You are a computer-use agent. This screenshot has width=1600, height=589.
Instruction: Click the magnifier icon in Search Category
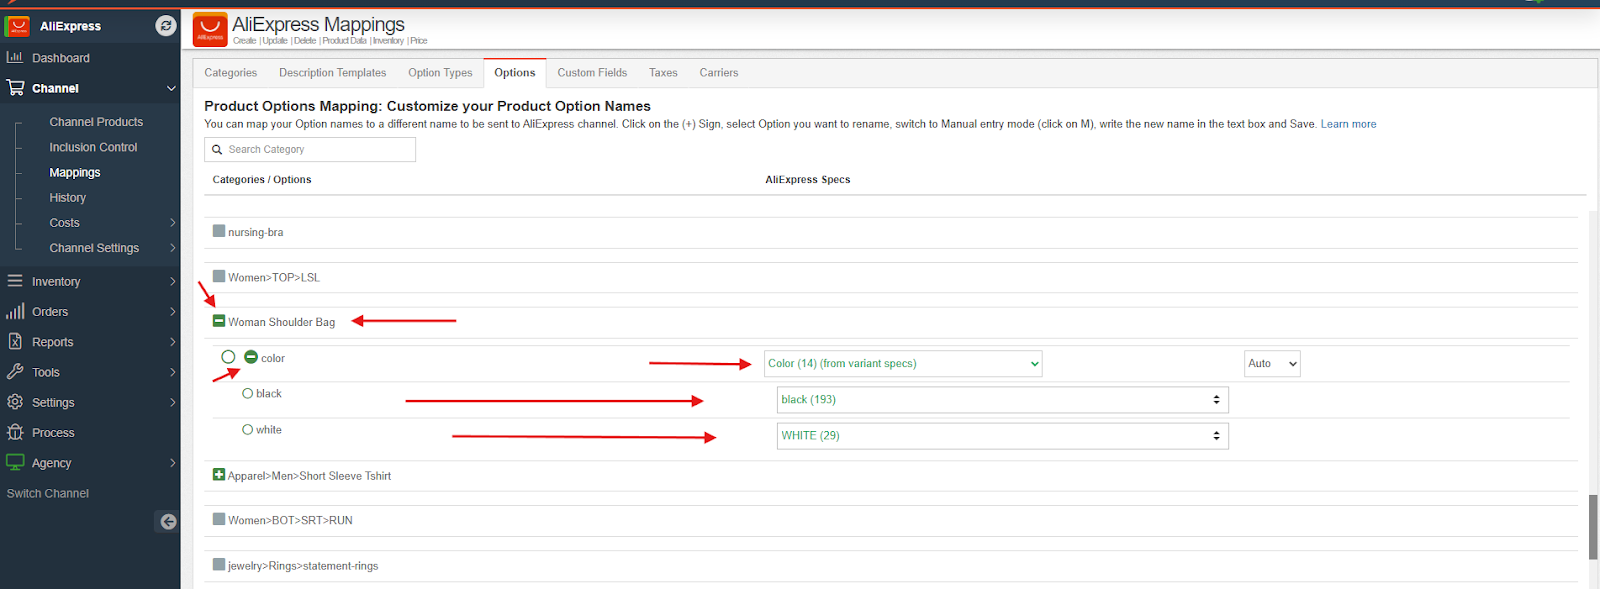[217, 150]
